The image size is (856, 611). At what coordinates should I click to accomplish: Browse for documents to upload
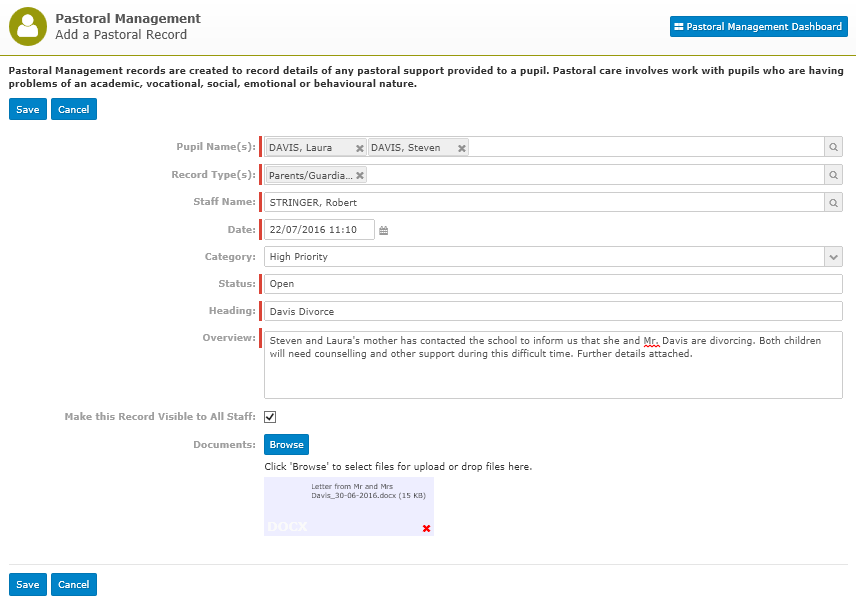pos(287,444)
